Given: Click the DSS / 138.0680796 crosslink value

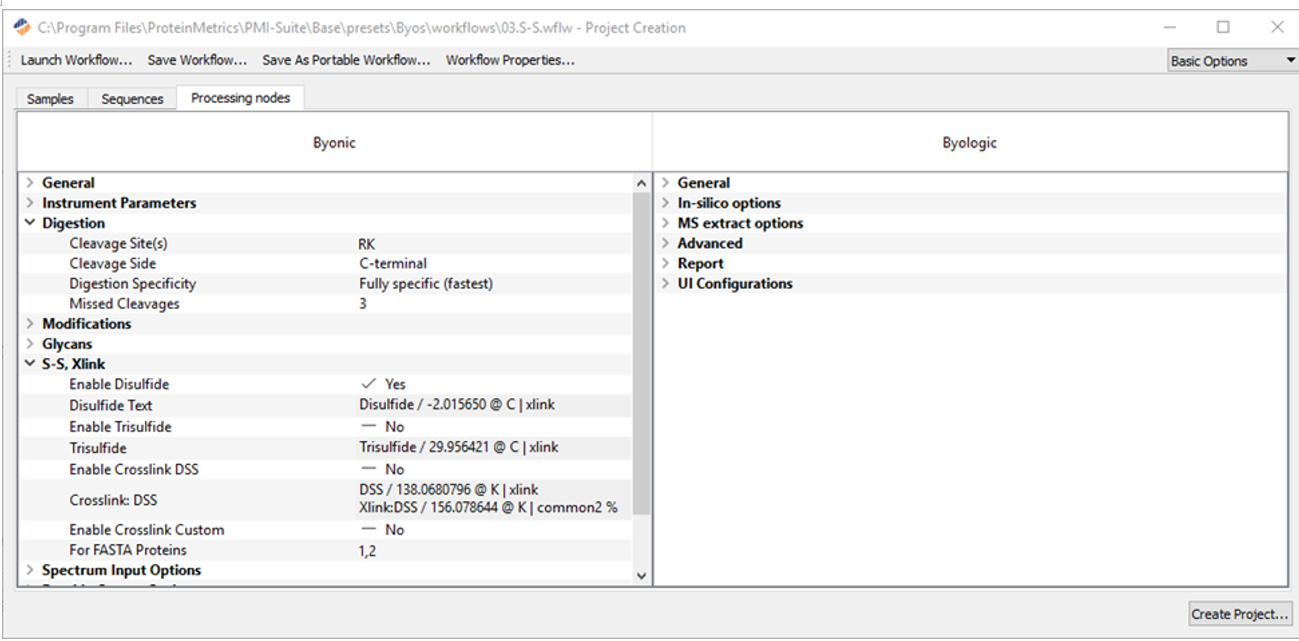Looking at the screenshot, I should coord(449,490).
